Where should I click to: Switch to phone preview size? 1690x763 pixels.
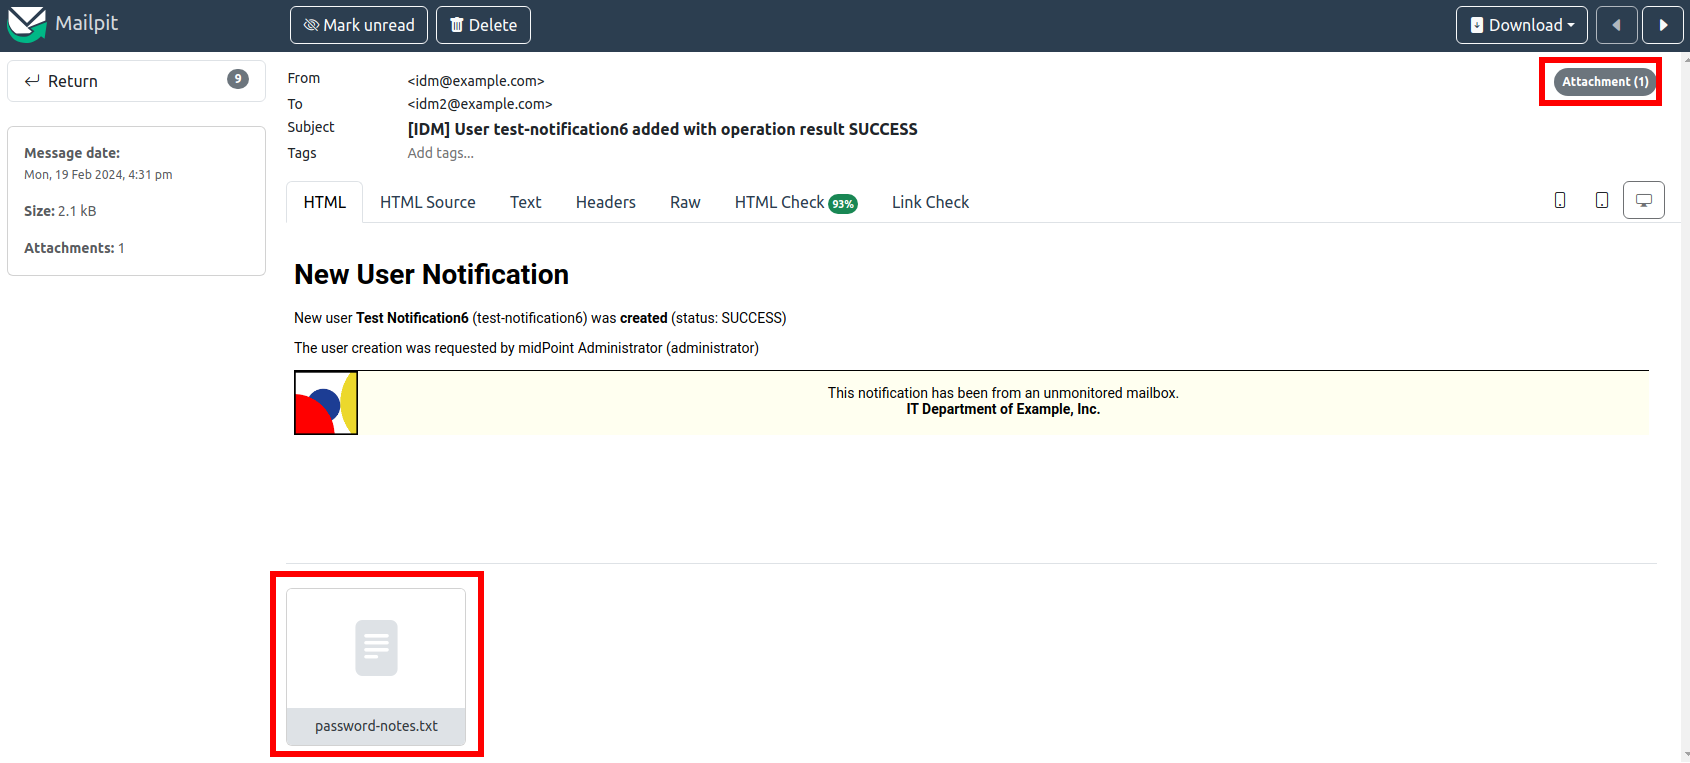click(1560, 201)
